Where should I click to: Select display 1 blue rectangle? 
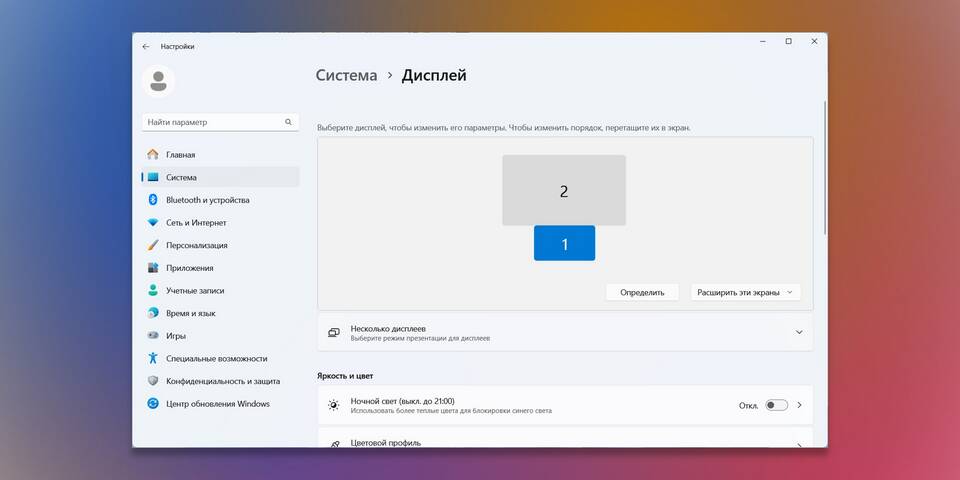pyautogui.click(x=564, y=243)
